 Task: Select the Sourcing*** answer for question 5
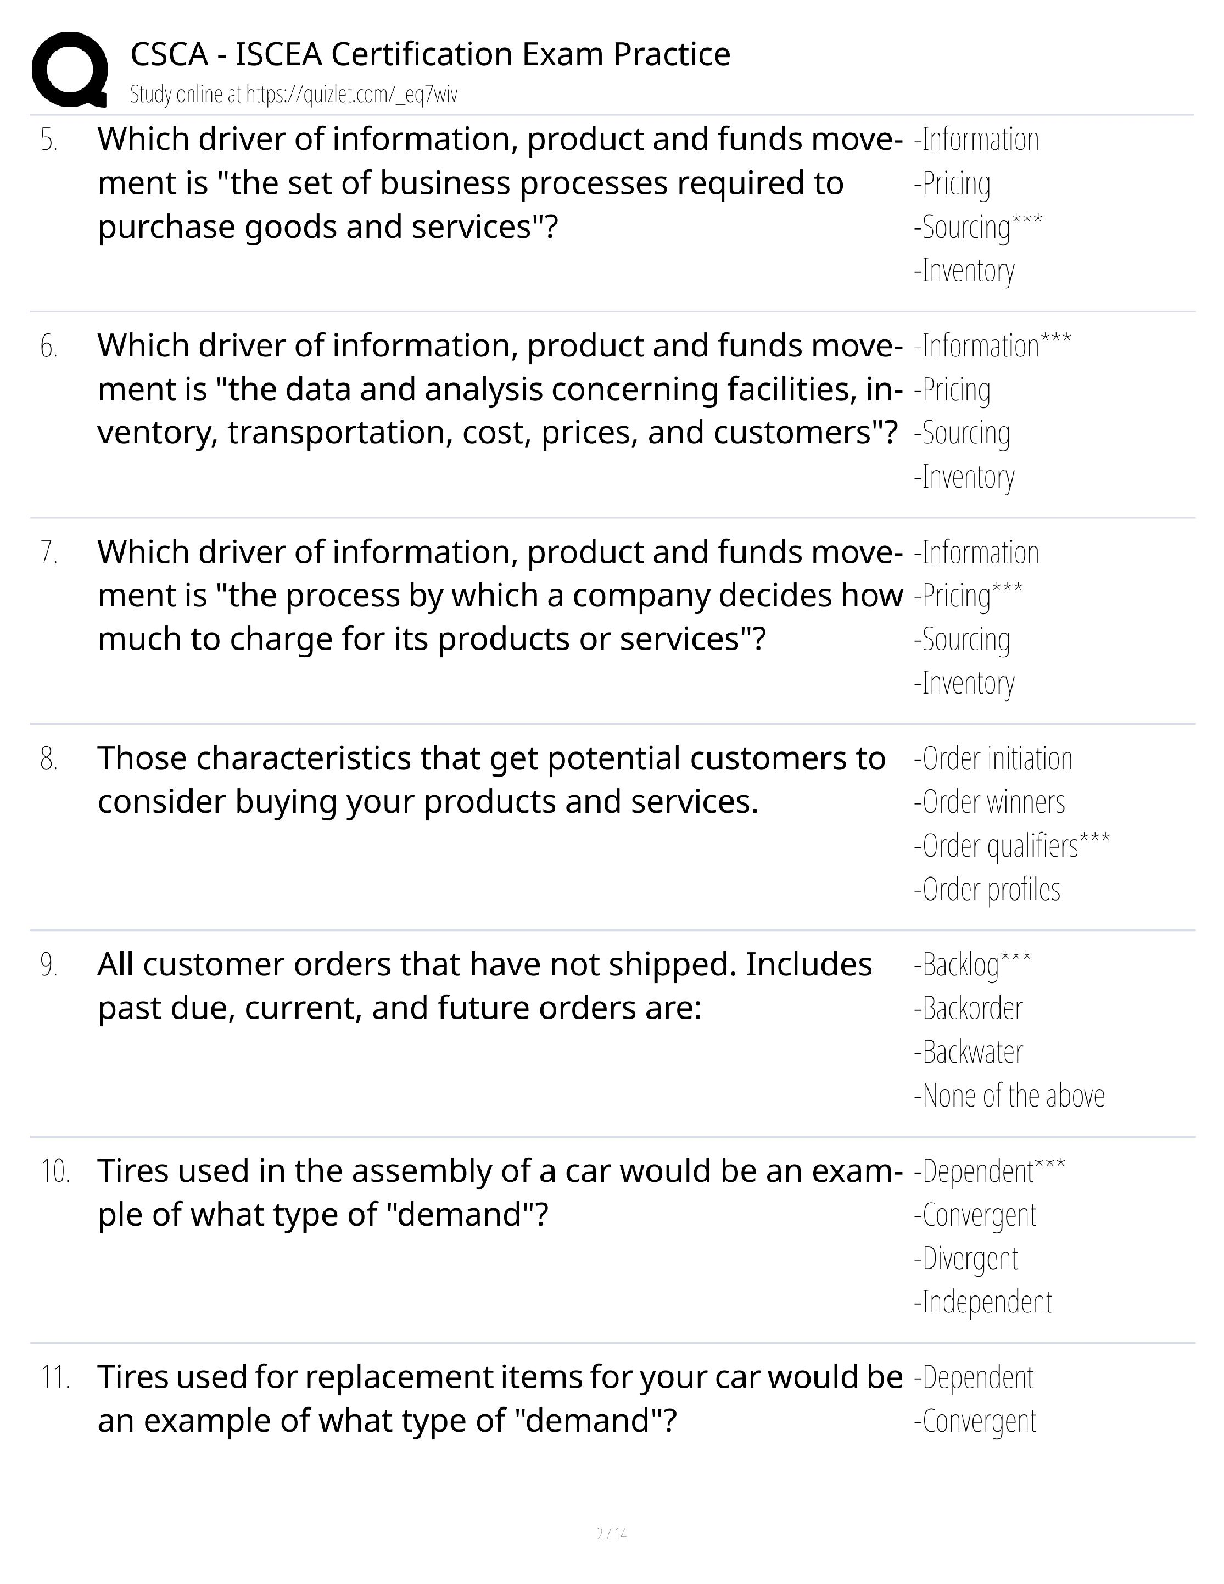(x=977, y=227)
